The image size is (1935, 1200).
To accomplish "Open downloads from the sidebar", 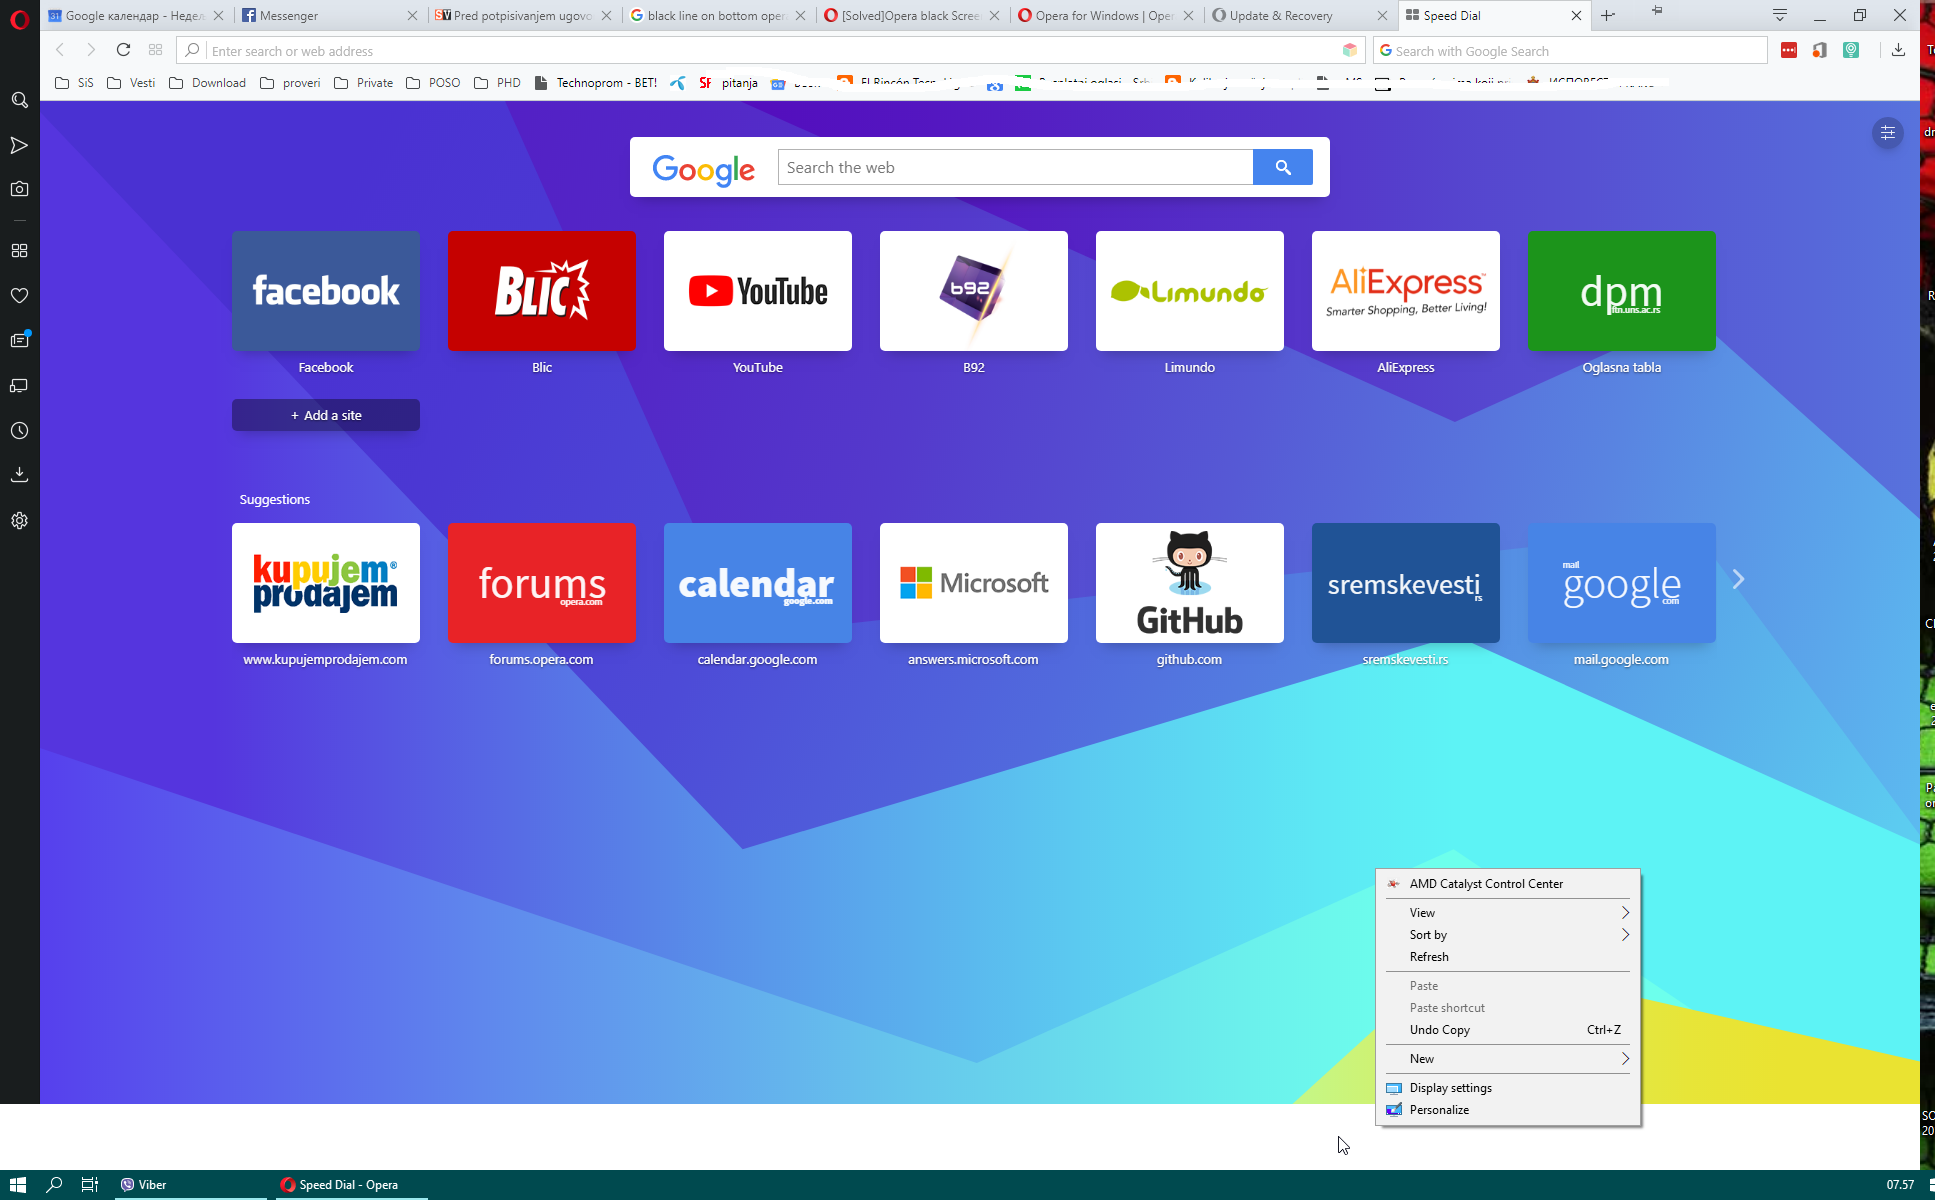I will (19, 474).
